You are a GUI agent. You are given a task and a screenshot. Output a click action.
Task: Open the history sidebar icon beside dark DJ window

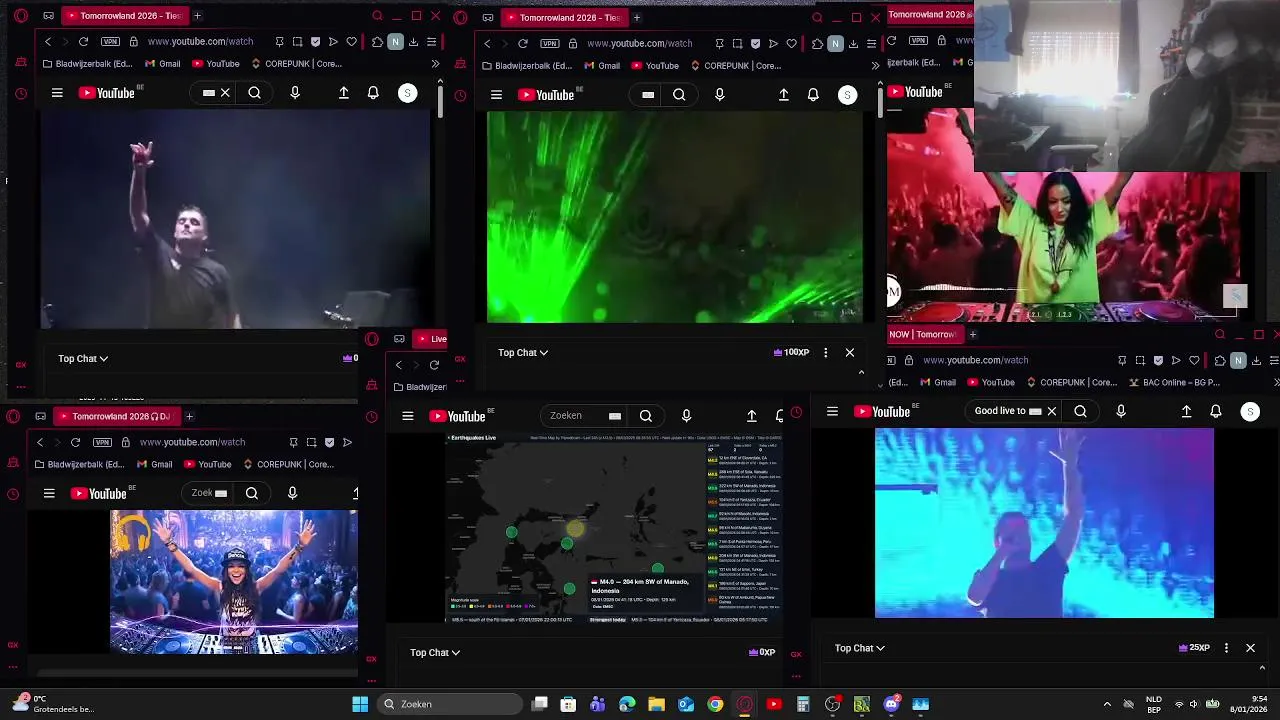[21, 94]
